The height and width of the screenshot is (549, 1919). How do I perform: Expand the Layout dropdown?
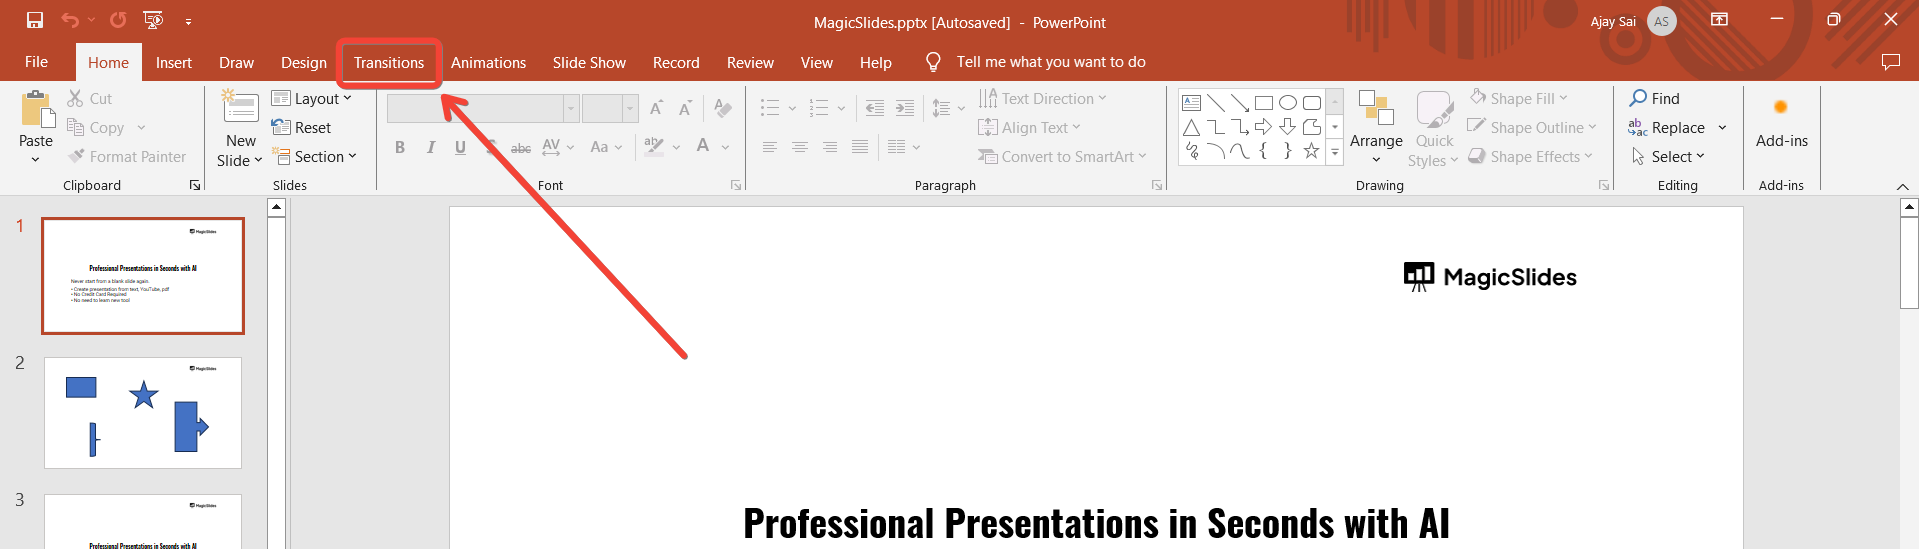click(x=312, y=98)
